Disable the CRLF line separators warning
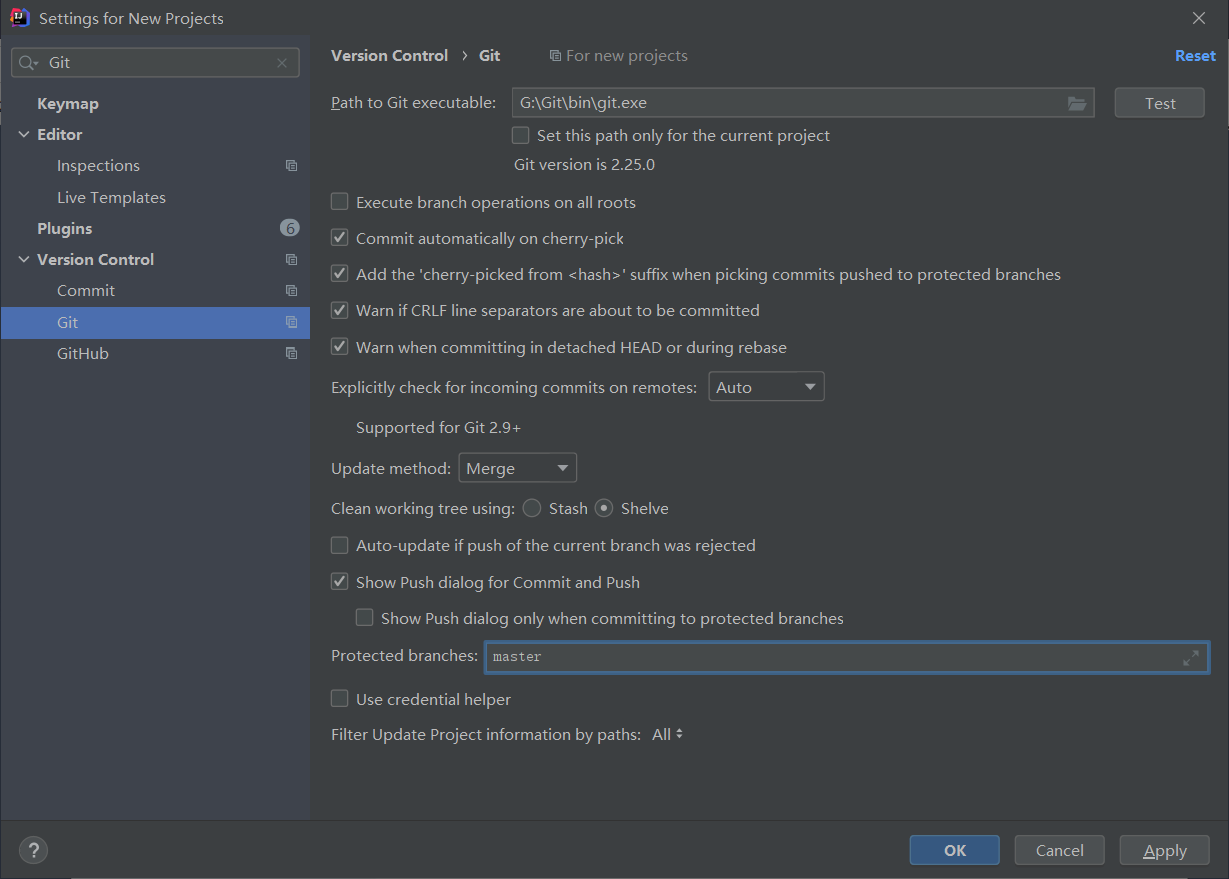1229x879 pixels. click(340, 311)
